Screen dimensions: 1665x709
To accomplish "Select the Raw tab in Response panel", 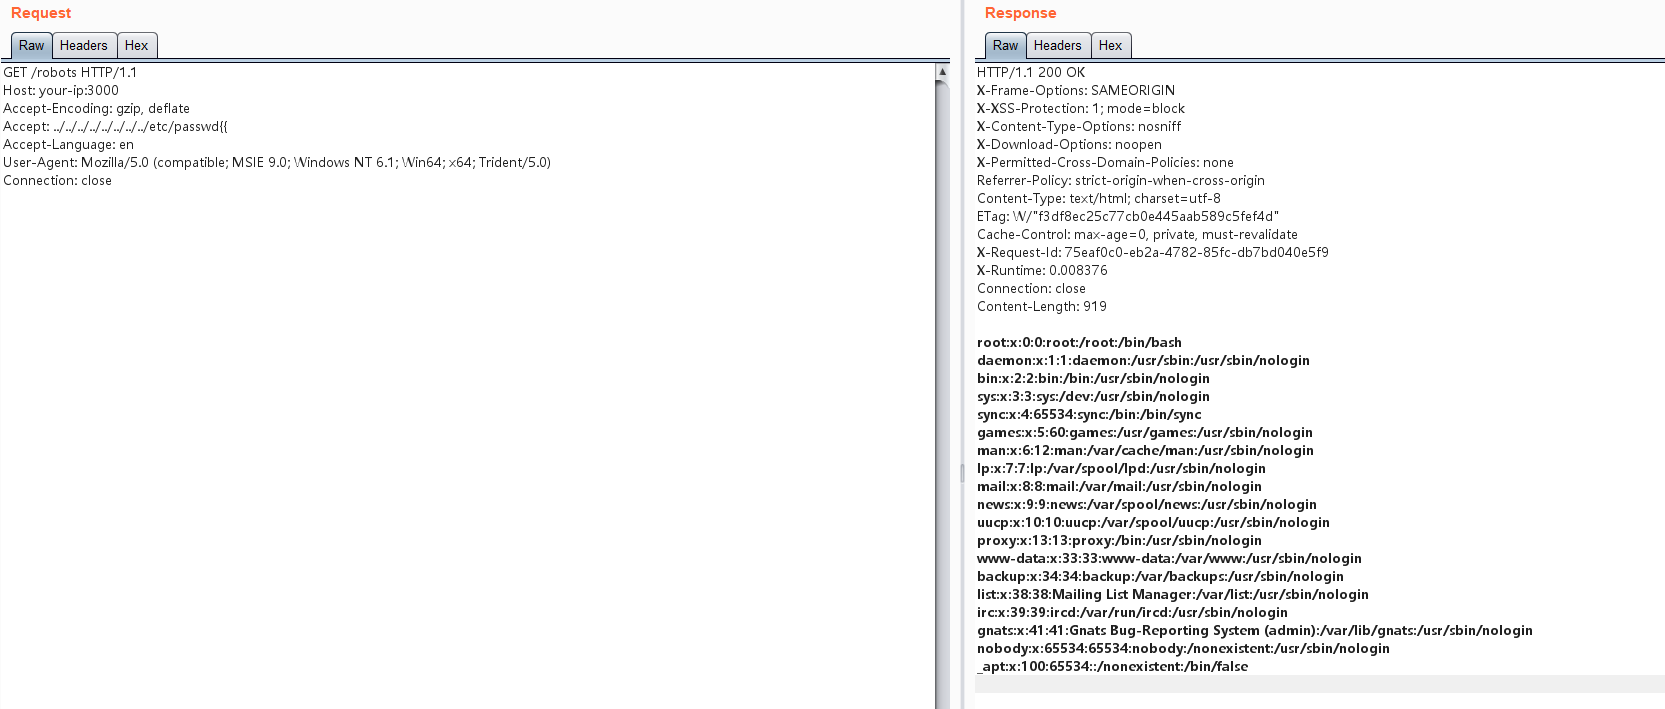I will [1005, 46].
